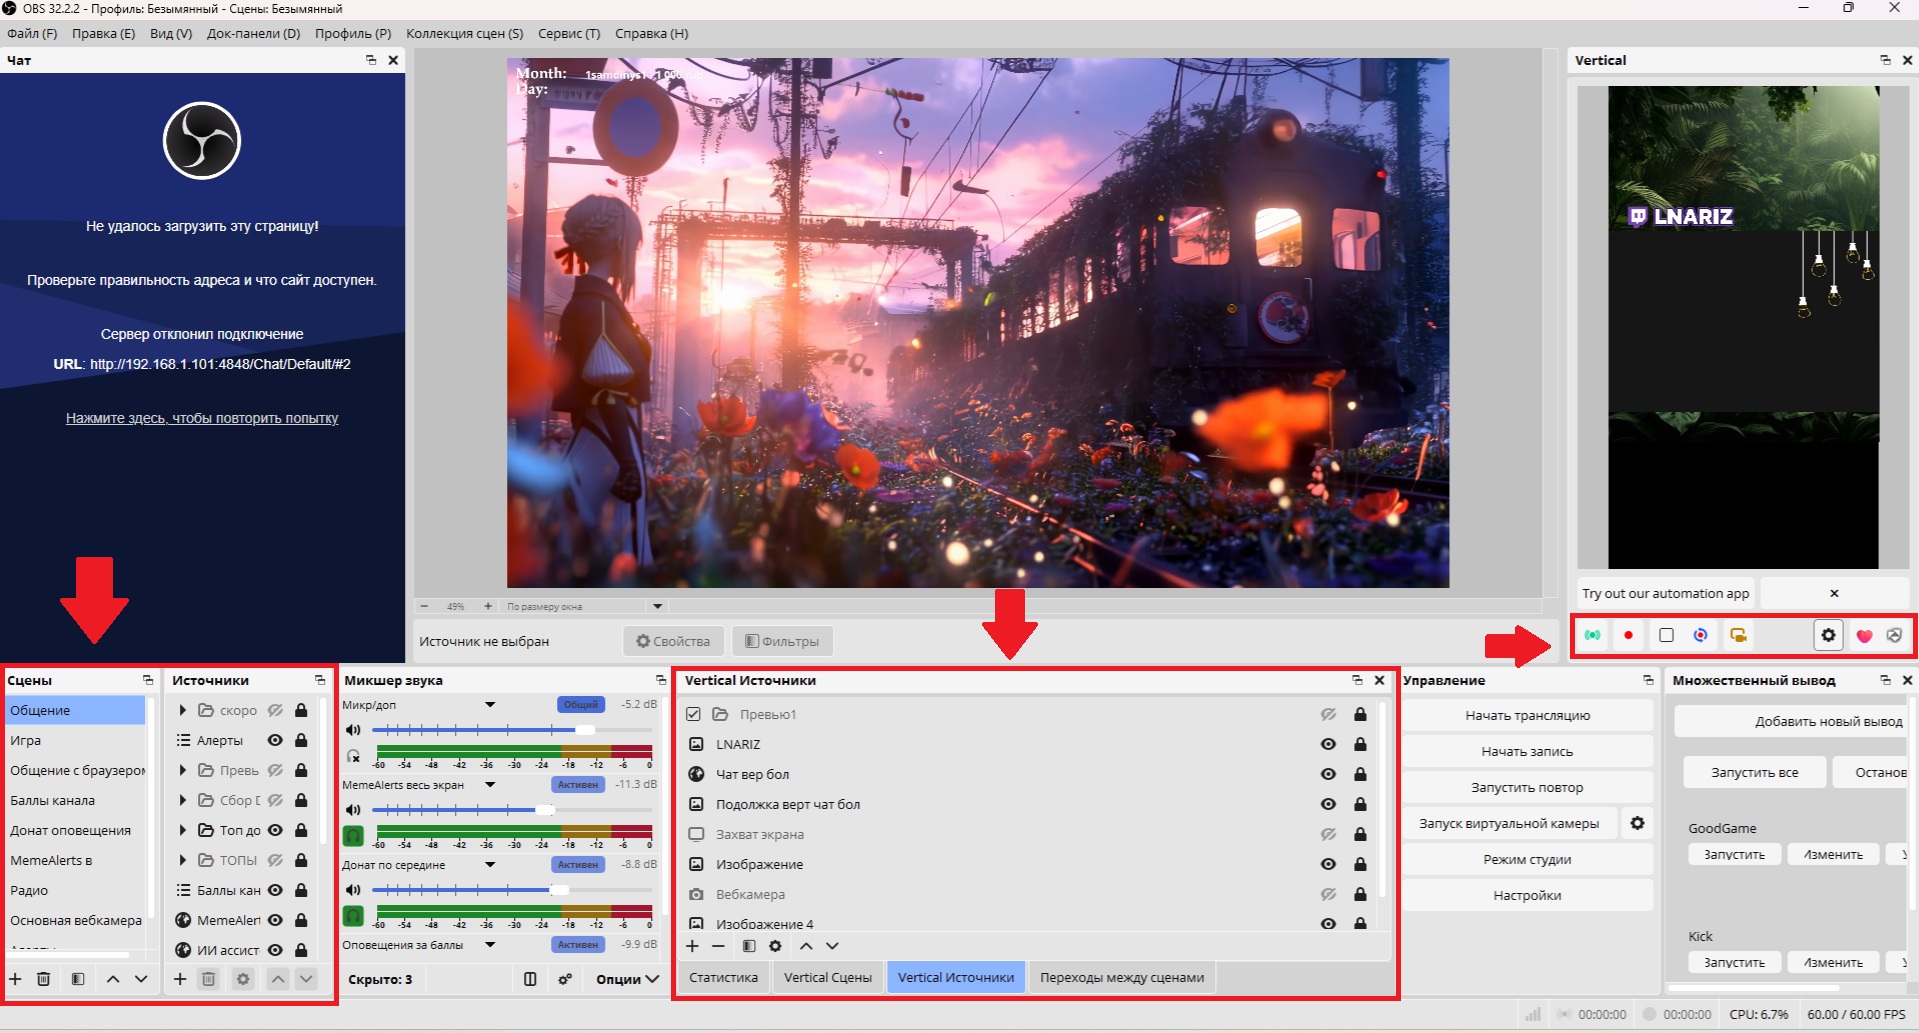
Task: Open the Коллекция сцен menu
Action: (464, 33)
